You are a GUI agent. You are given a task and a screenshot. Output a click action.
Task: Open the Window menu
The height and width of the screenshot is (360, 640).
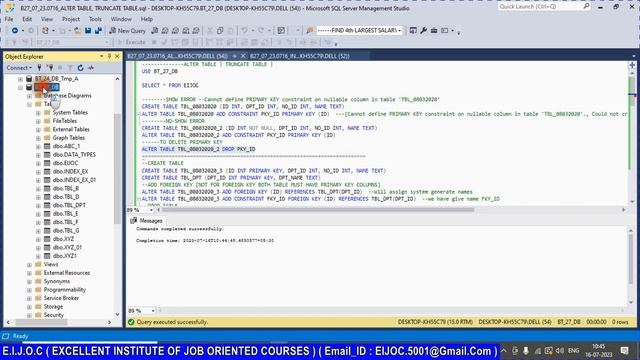[x=121, y=19]
